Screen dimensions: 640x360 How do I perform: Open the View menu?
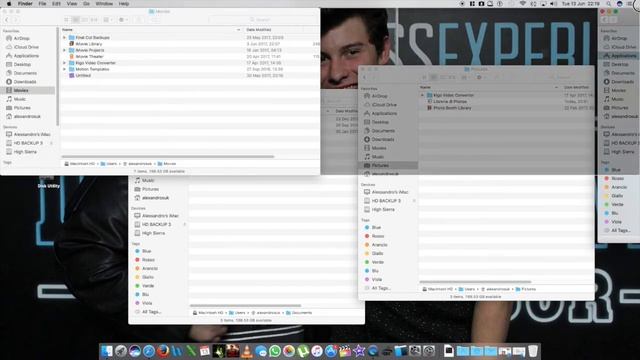(x=72, y=4)
